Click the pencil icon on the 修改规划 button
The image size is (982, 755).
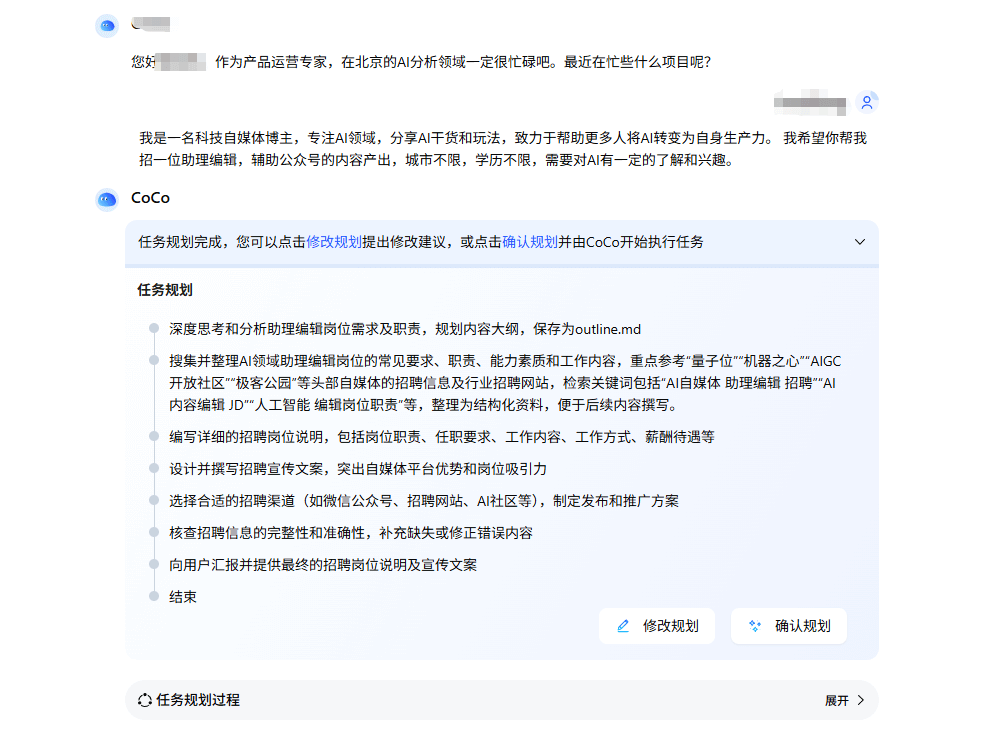623,626
